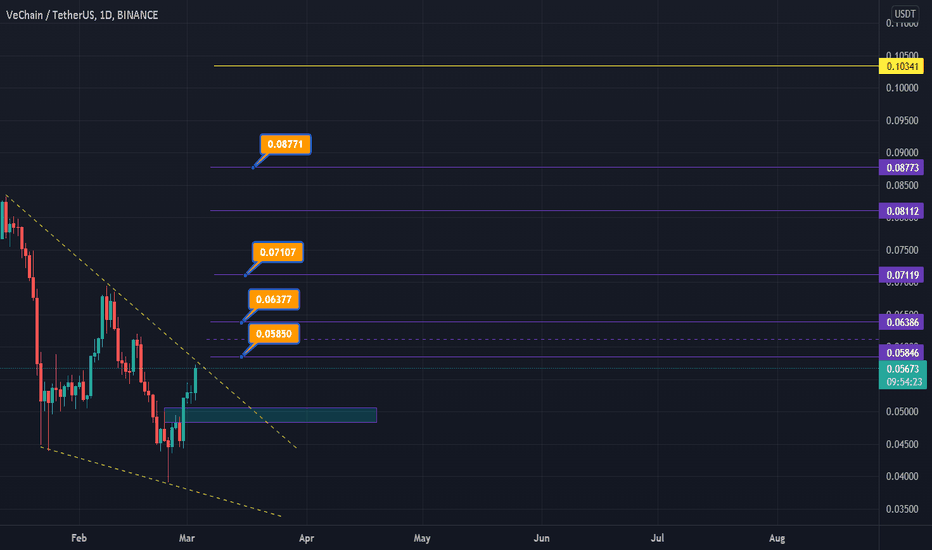Click the purple 0.05846 price label
Screen dimensions: 932x550
[x=901, y=353]
